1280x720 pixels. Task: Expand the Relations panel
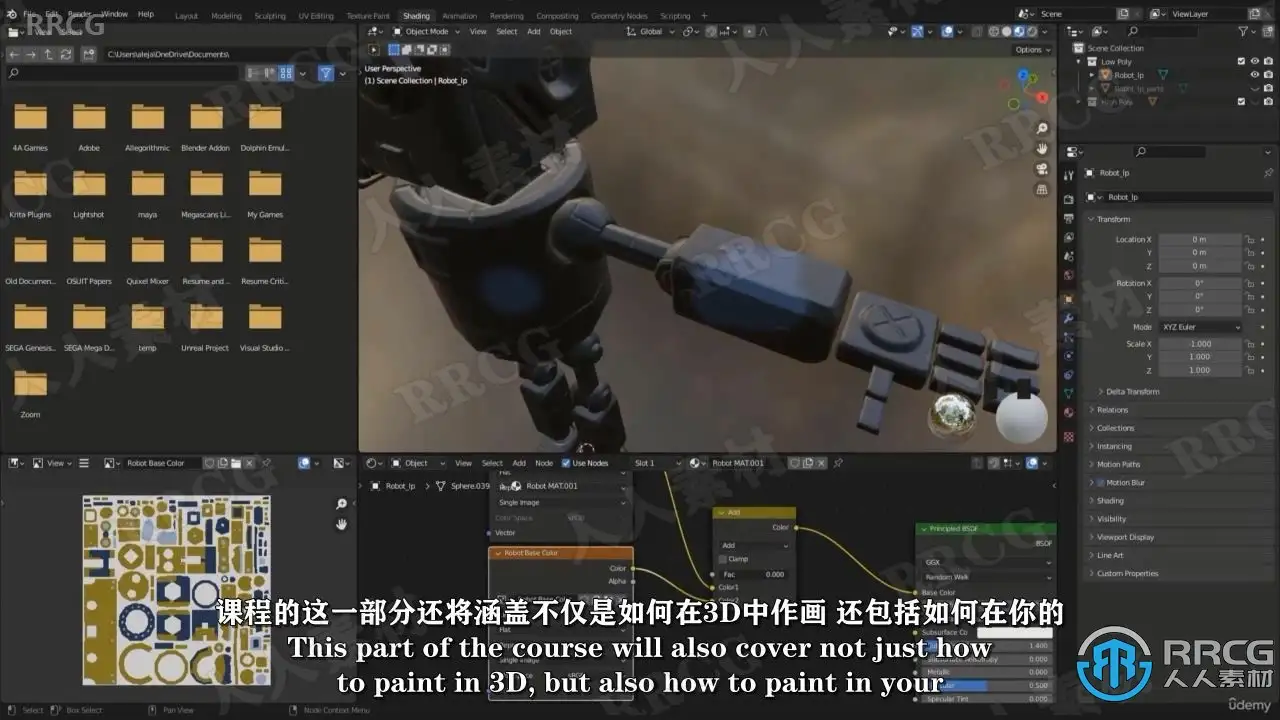click(x=1112, y=410)
